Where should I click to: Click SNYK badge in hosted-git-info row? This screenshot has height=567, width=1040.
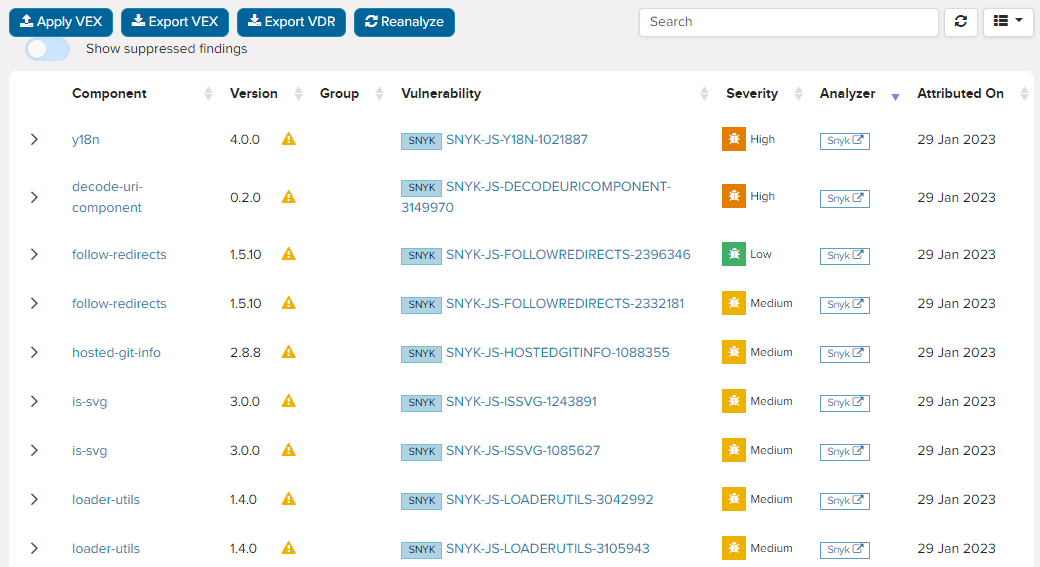pyautogui.click(x=421, y=354)
